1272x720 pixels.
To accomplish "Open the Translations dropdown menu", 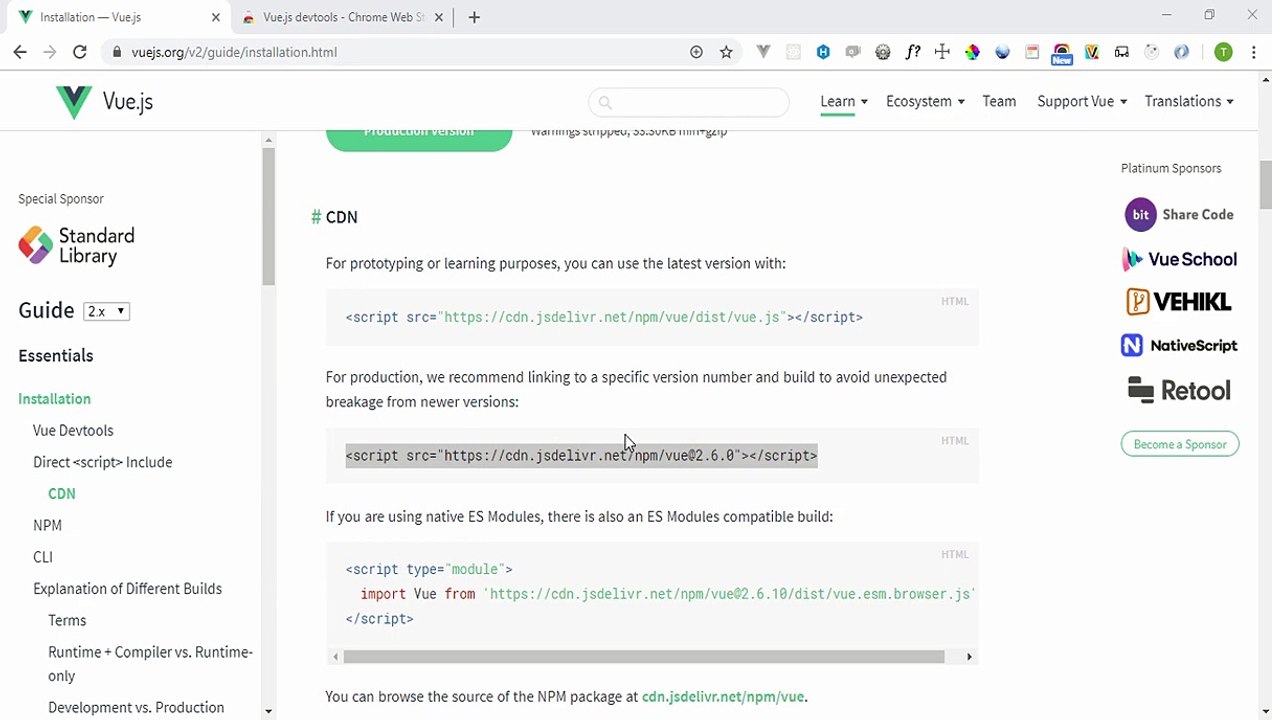I will pos(1189,101).
